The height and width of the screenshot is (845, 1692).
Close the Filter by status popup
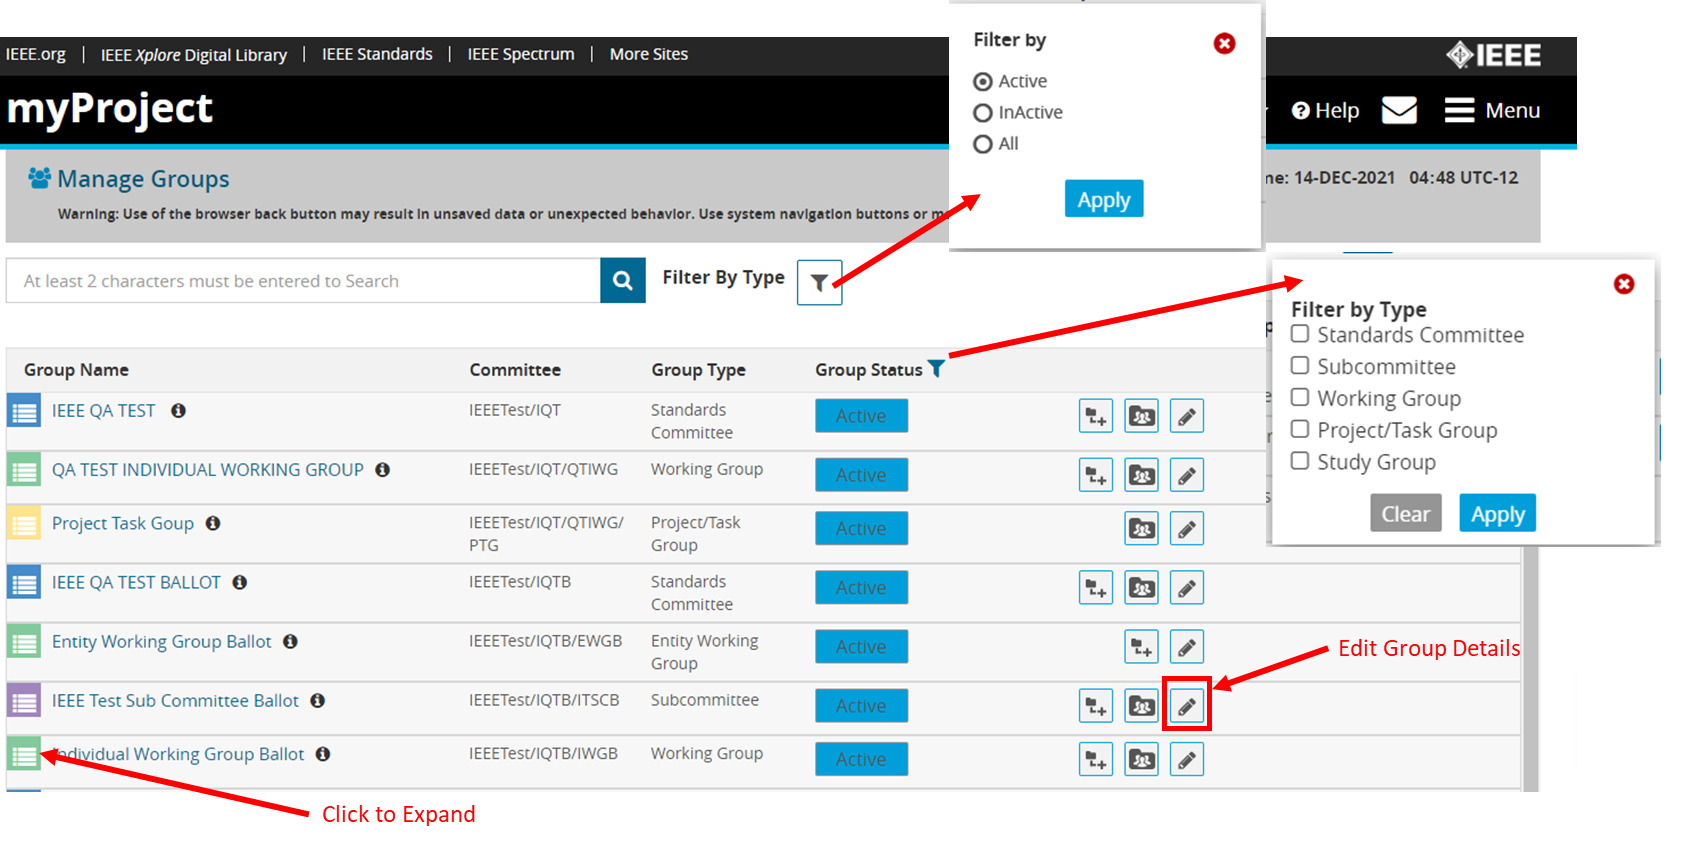tap(1224, 43)
